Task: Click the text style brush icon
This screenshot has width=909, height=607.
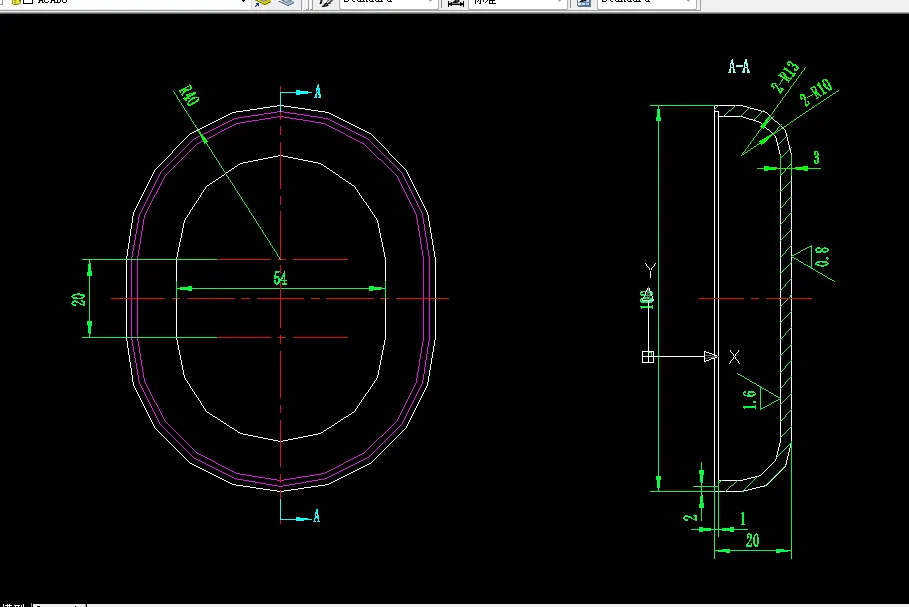Action: pos(327,2)
